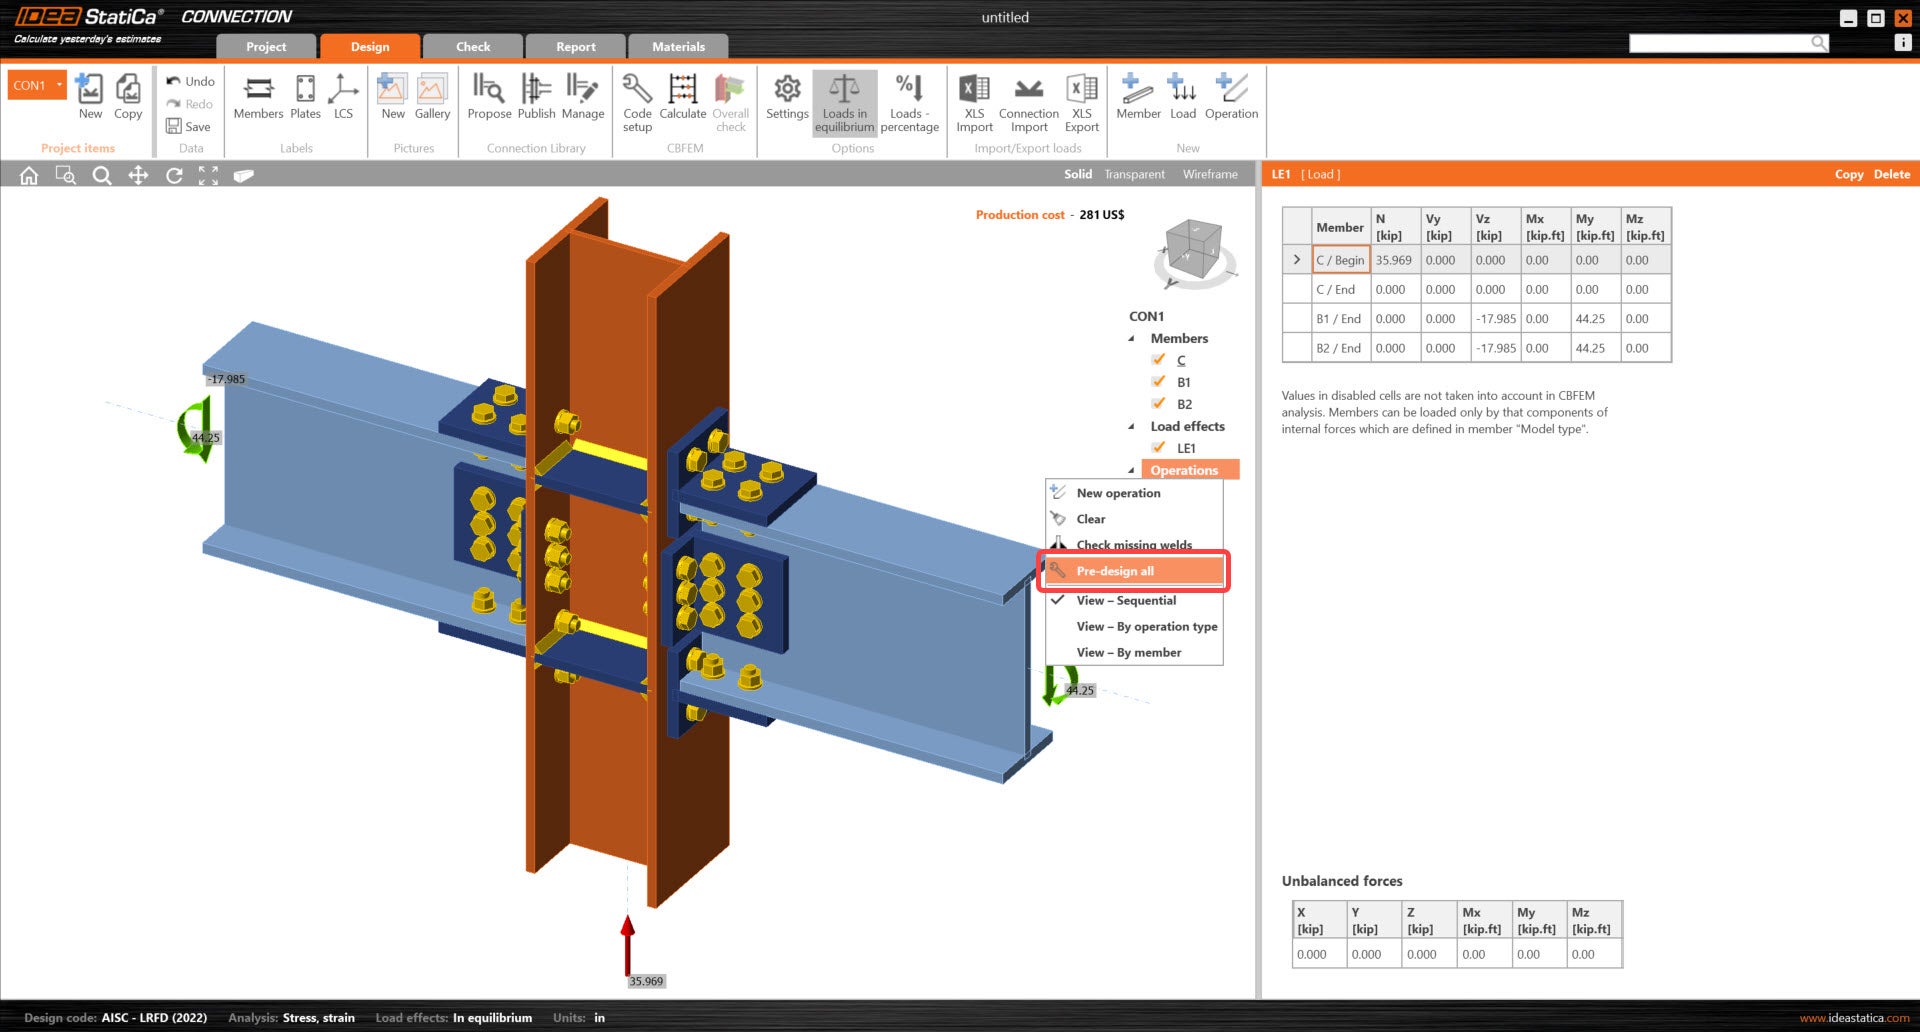This screenshot has height=1032, width=1920.
Task: Click the Calculate icon in CBFEM group
Action: [x=682, y=97]
